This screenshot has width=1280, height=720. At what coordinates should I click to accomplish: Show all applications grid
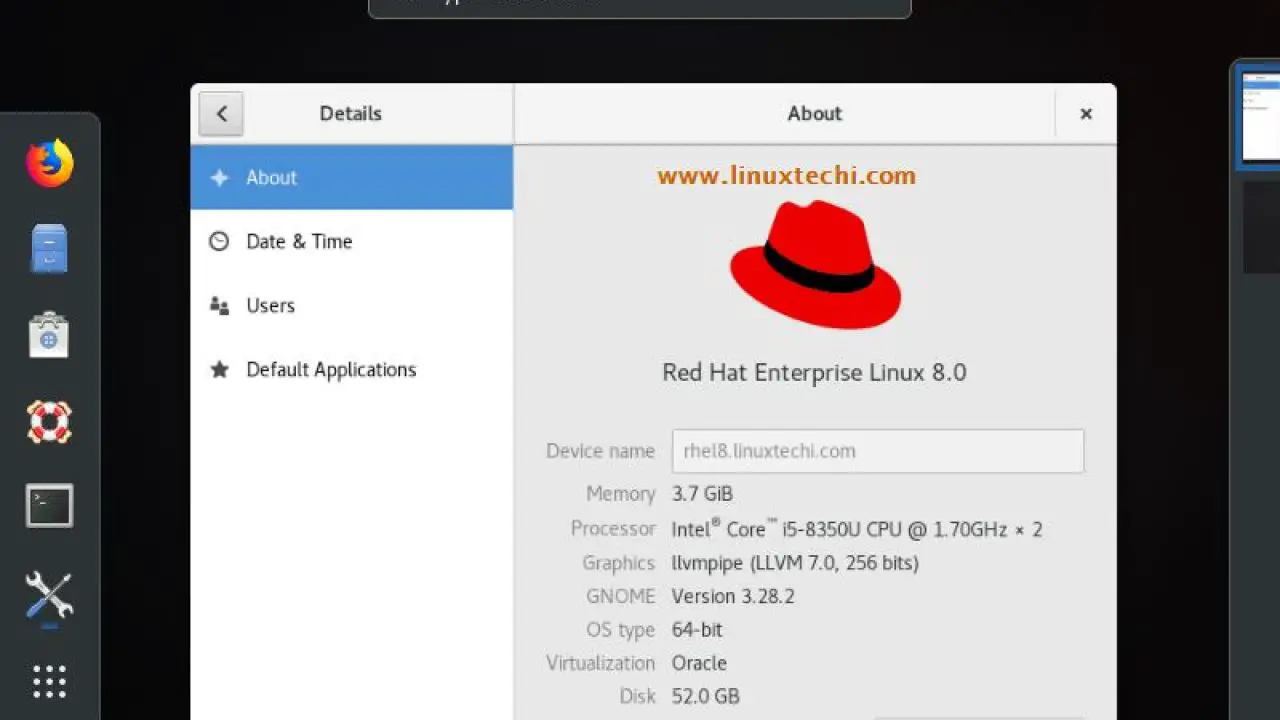[x=49, y=681]
